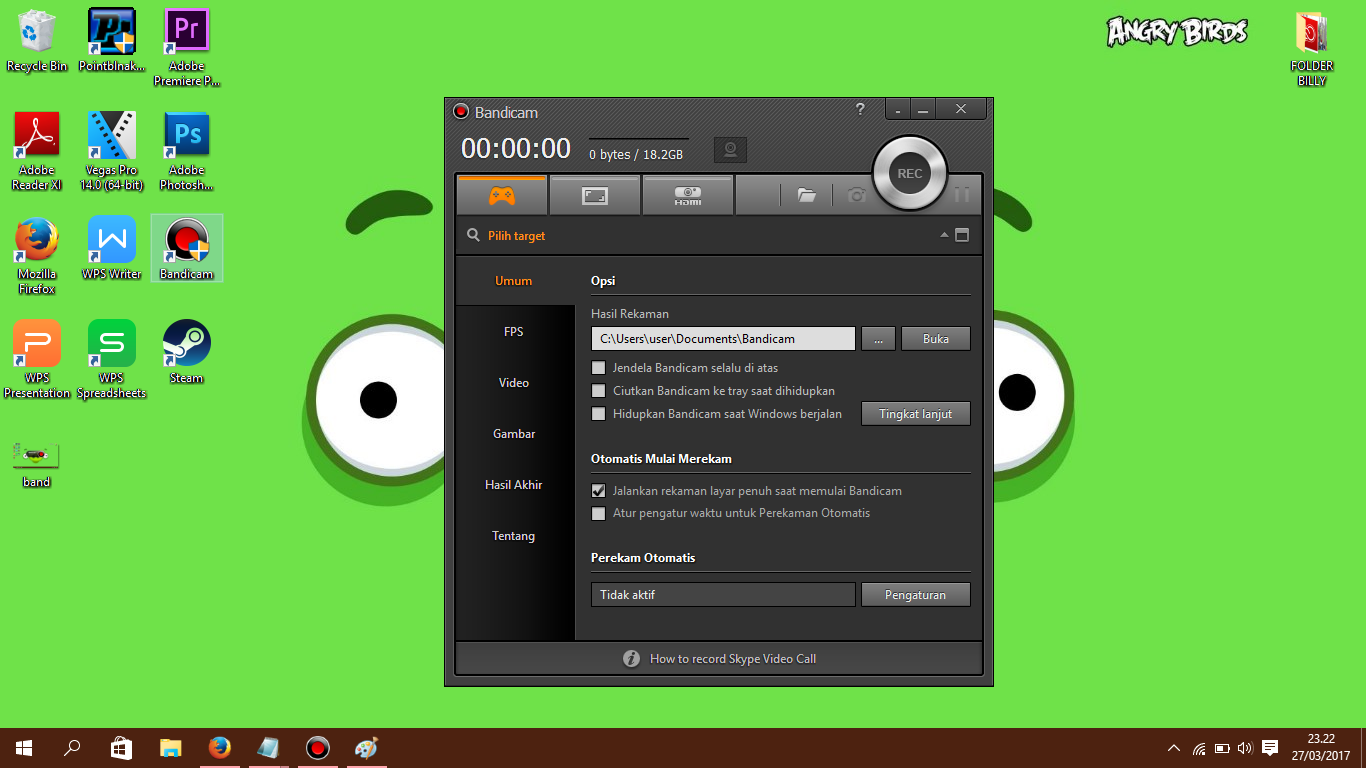
Task: Click the screenshot camera icon in Bandicam
Action: click(856, 196)
